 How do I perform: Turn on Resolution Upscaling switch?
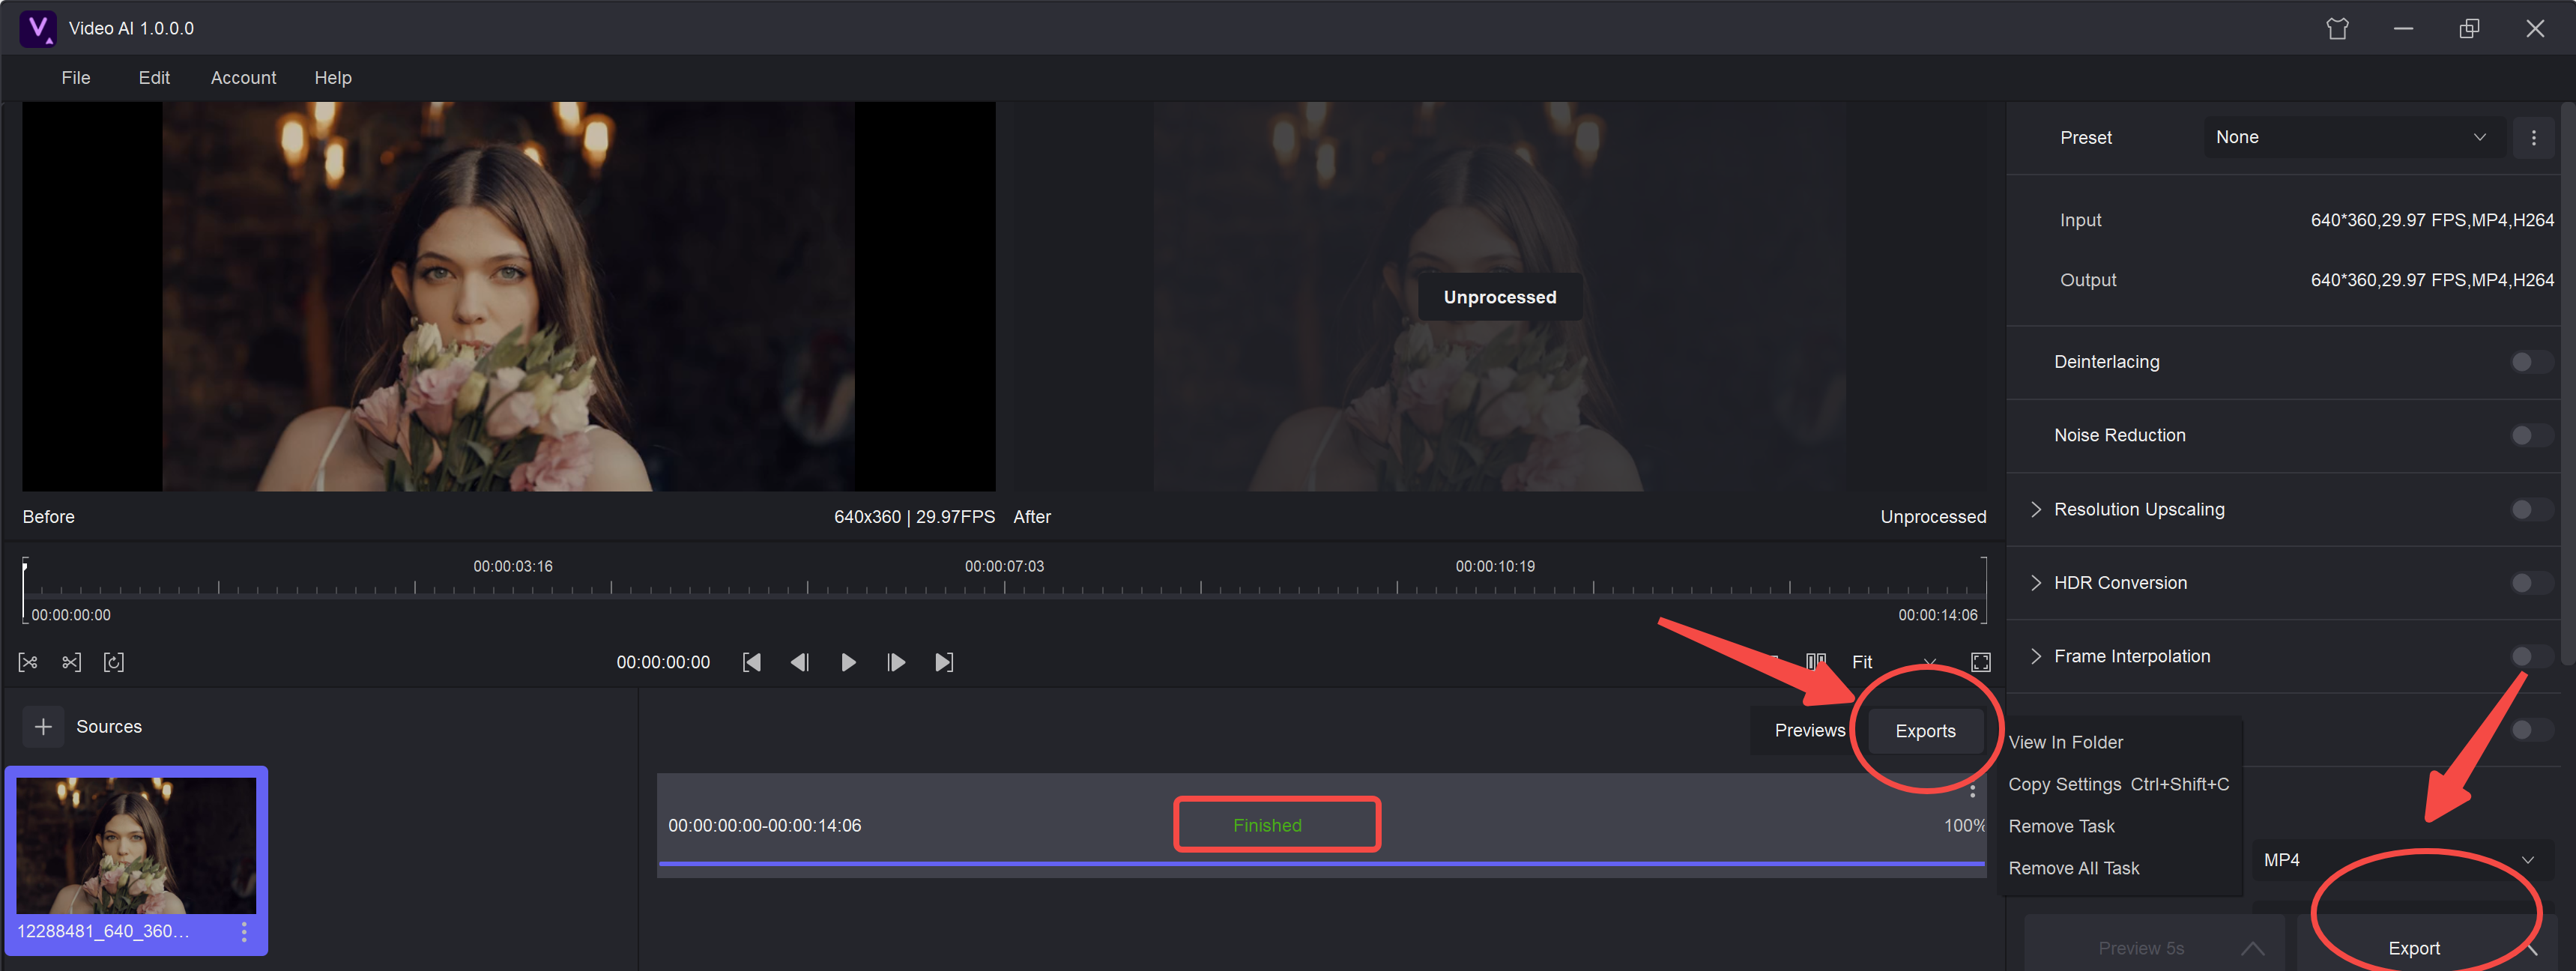[x=2530, y=509]
